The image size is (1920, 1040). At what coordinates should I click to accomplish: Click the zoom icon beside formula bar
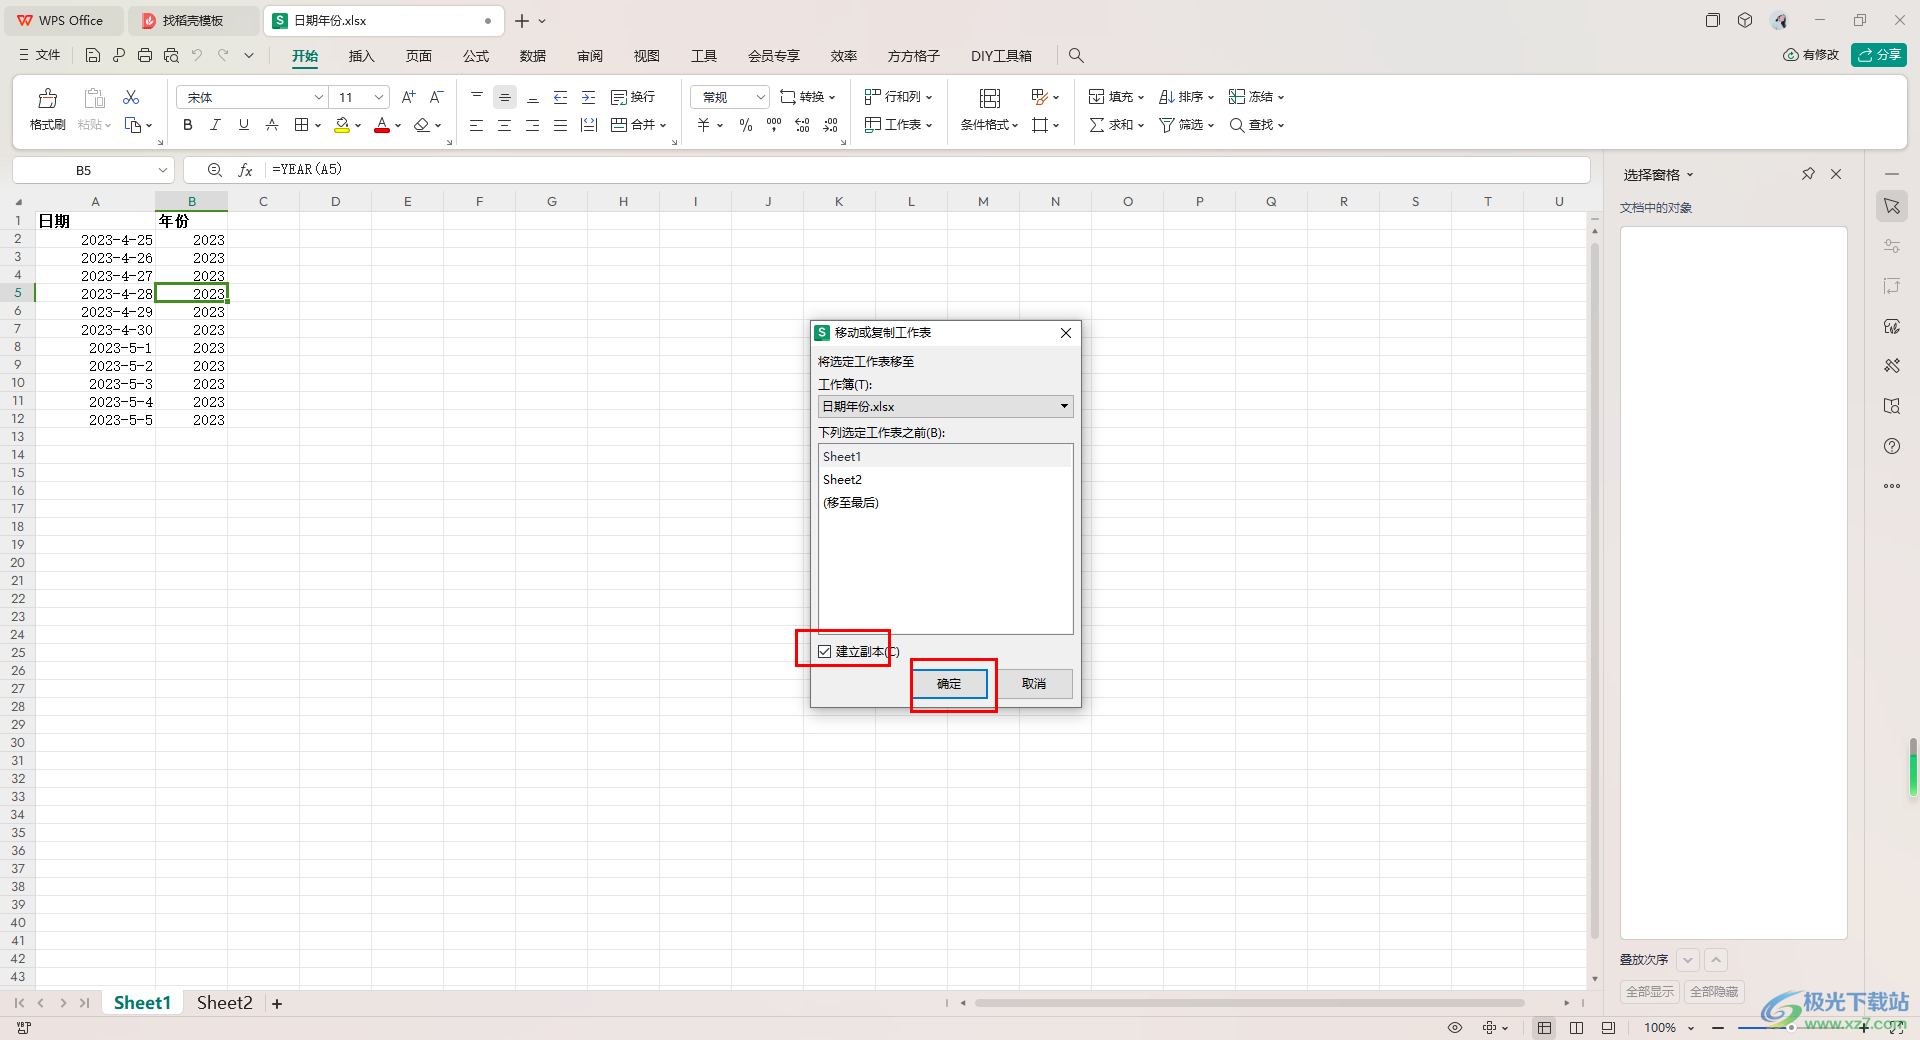(x=214, y=170)
